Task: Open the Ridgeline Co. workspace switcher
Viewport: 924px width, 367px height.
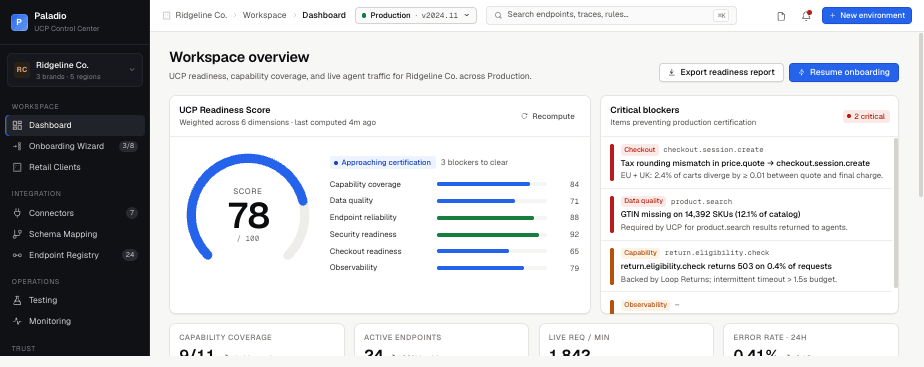Action: coord(75,70)
